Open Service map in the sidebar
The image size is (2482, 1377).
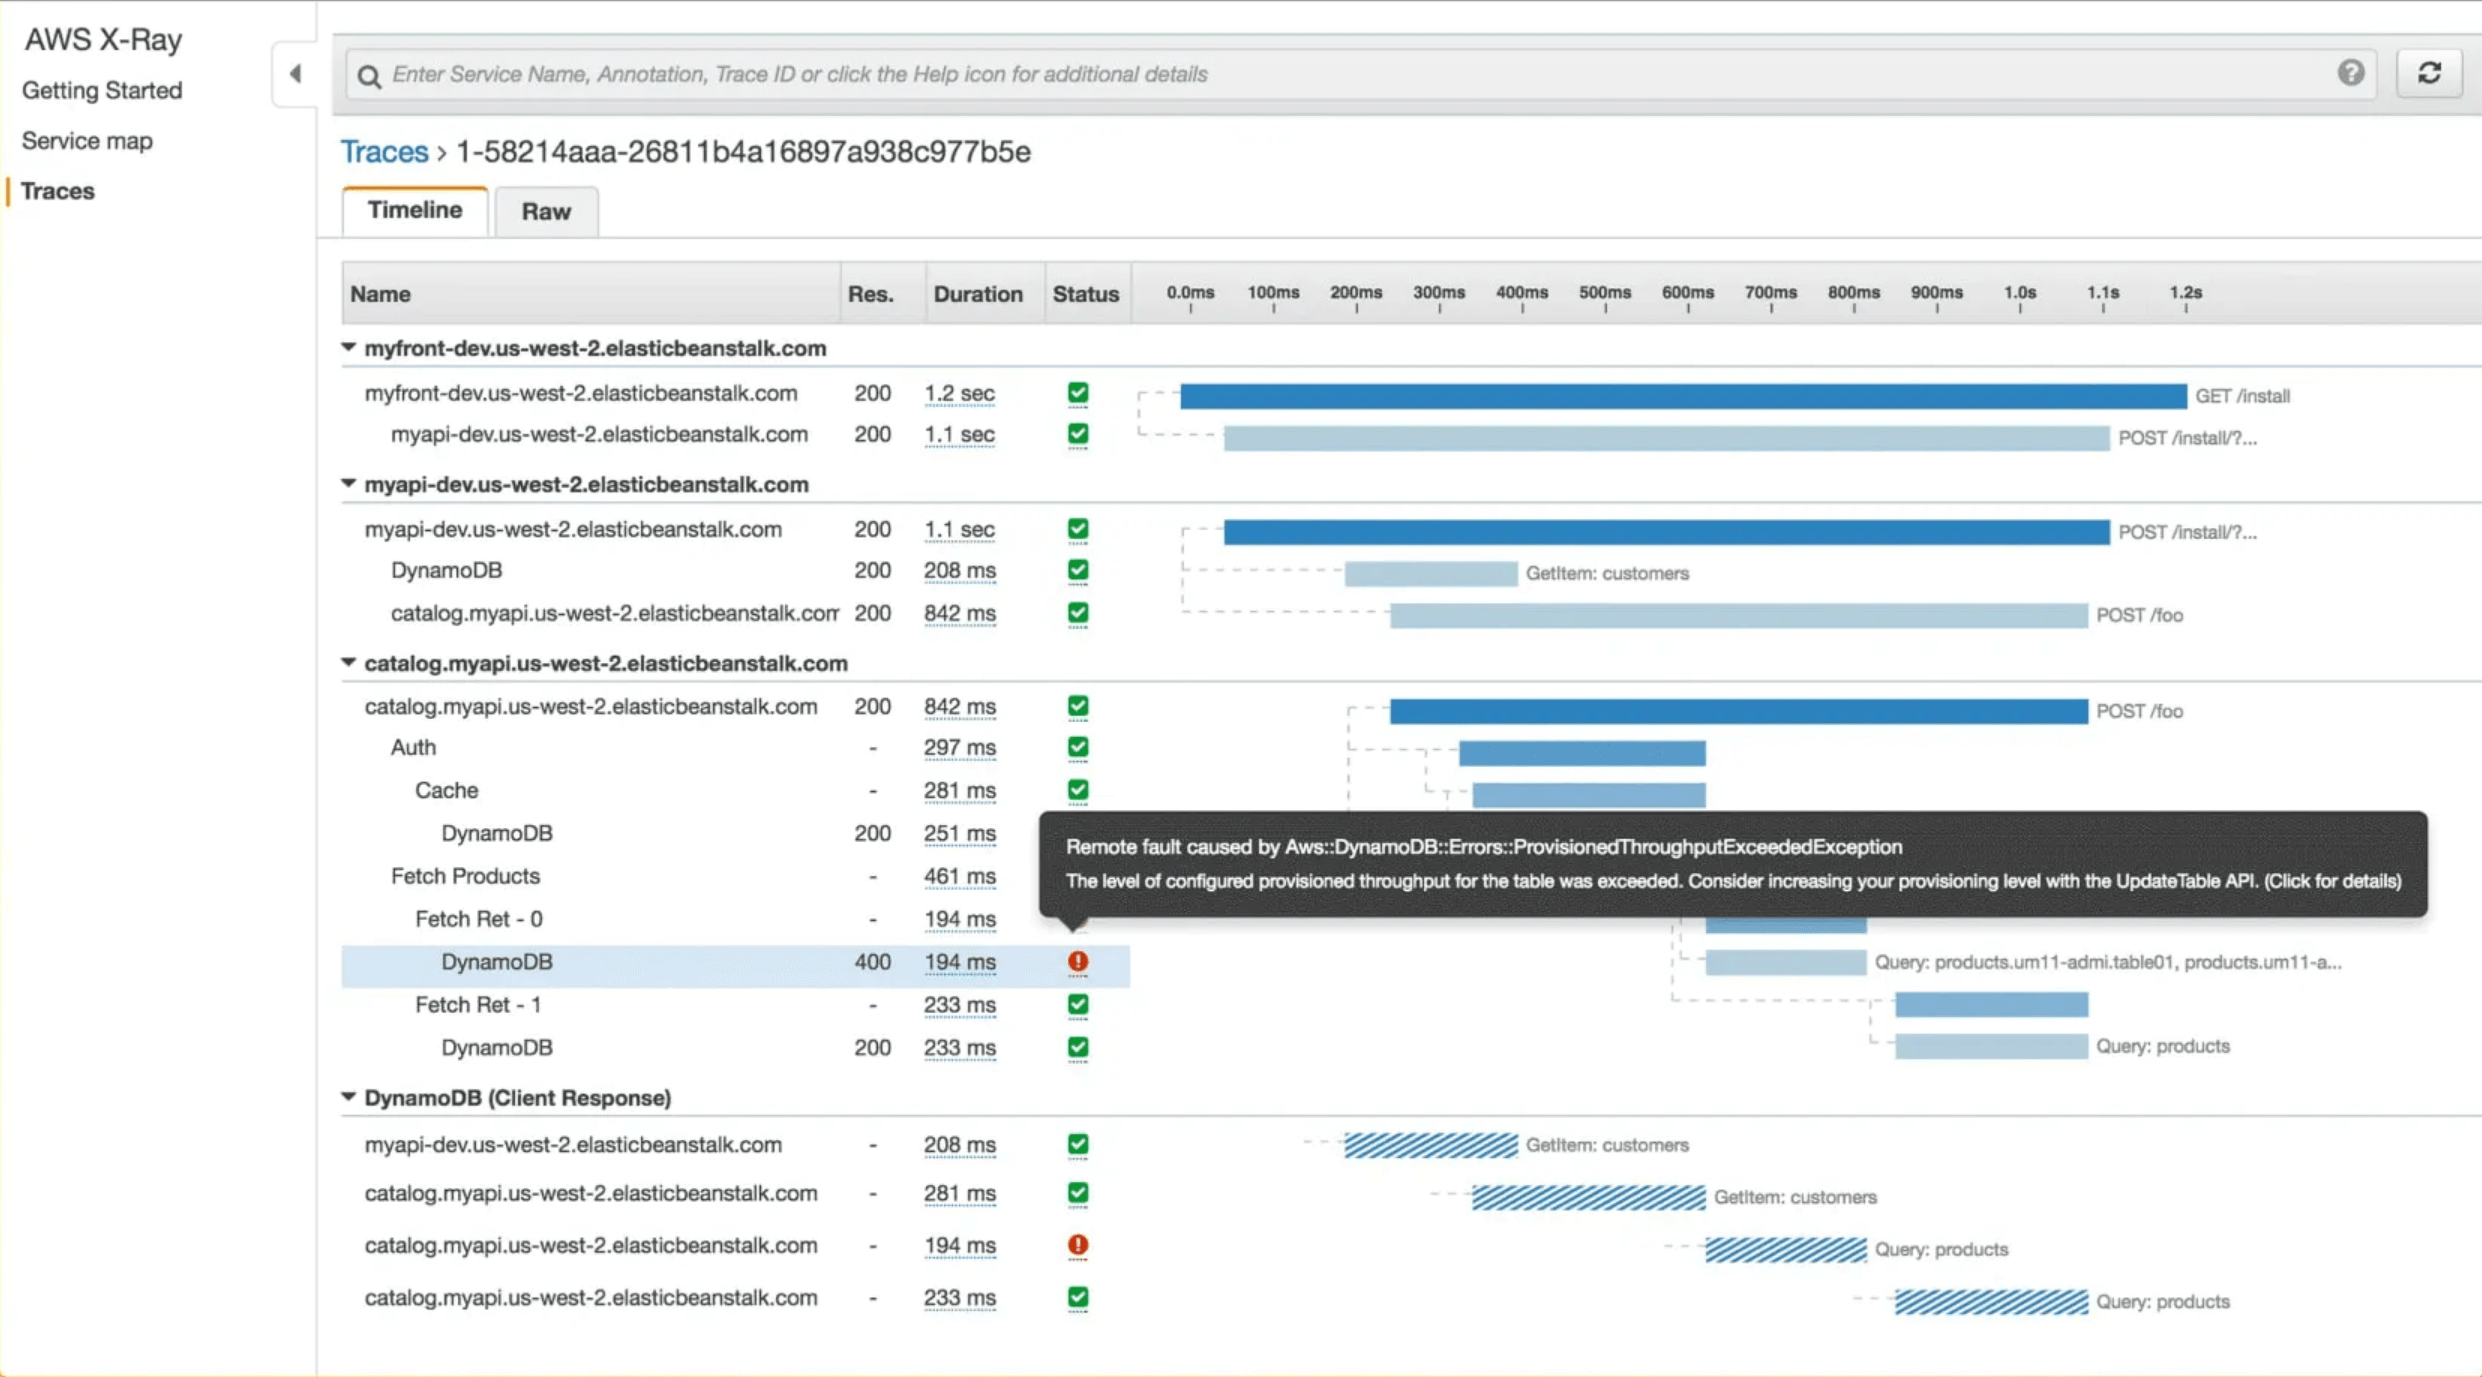coord(87,141)
